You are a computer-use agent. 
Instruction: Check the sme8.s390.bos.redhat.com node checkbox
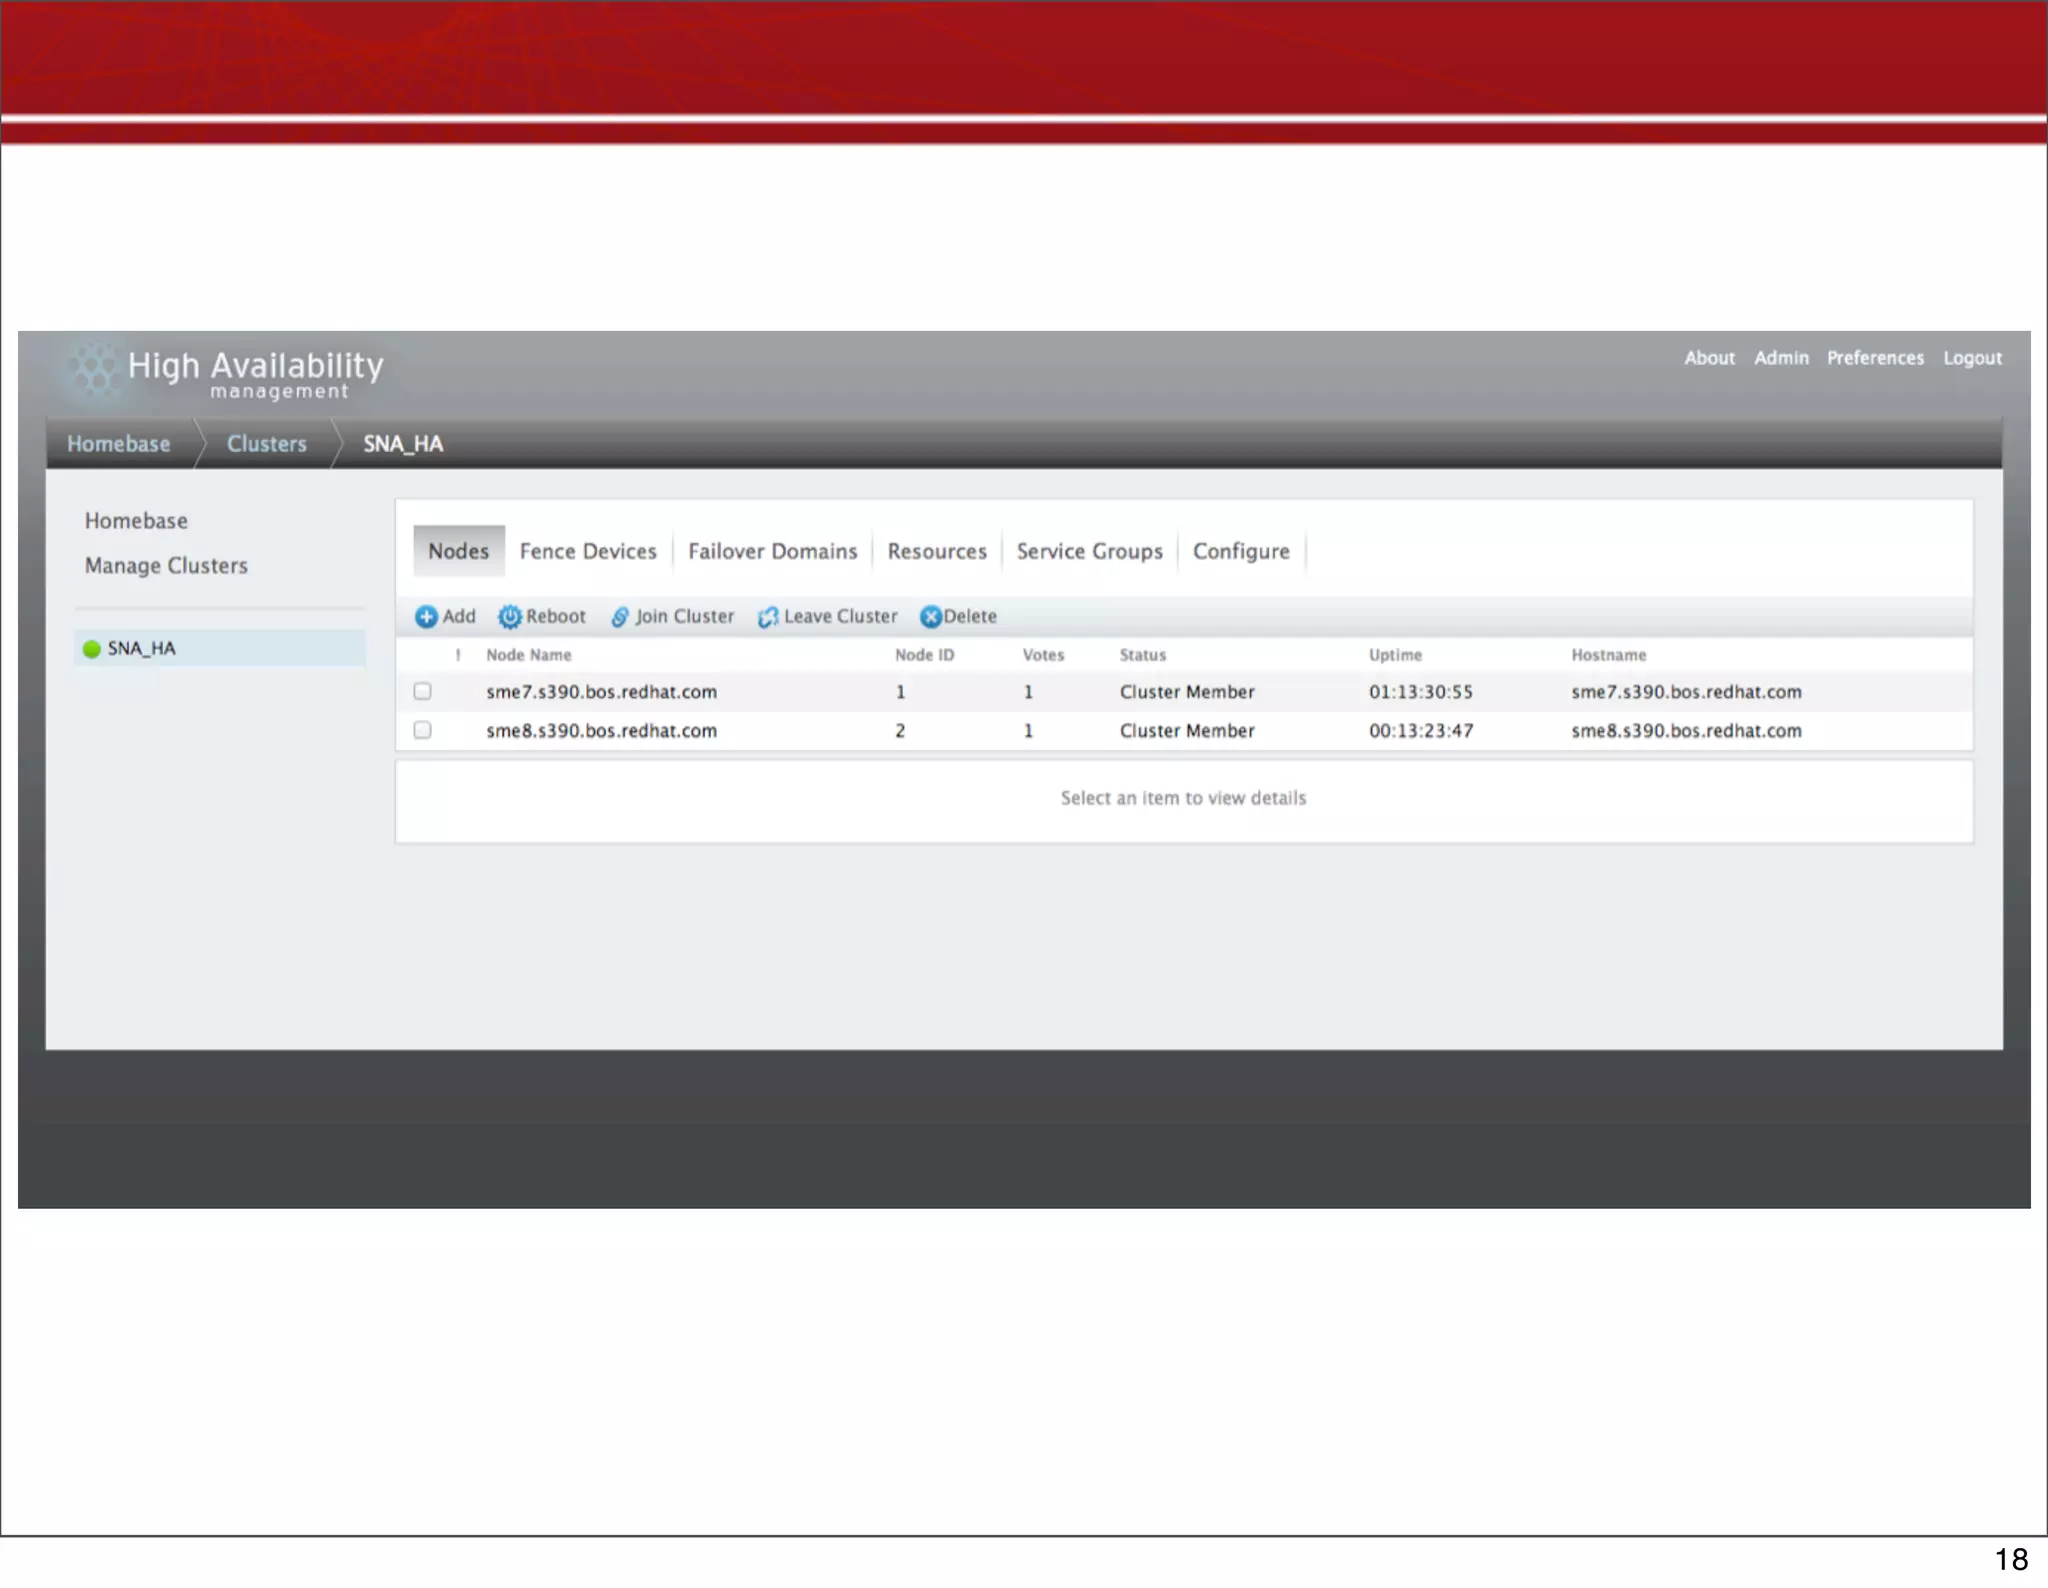(x=423, y=730)
